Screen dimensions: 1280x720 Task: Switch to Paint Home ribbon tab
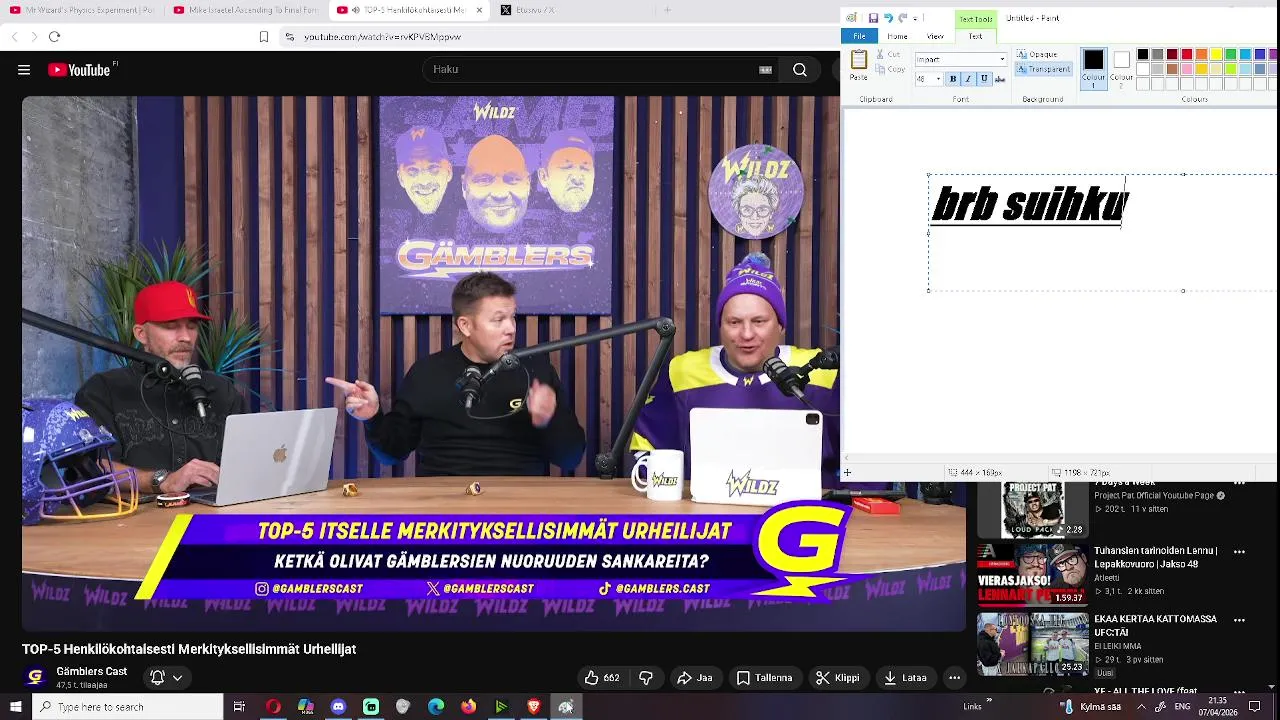897,36
